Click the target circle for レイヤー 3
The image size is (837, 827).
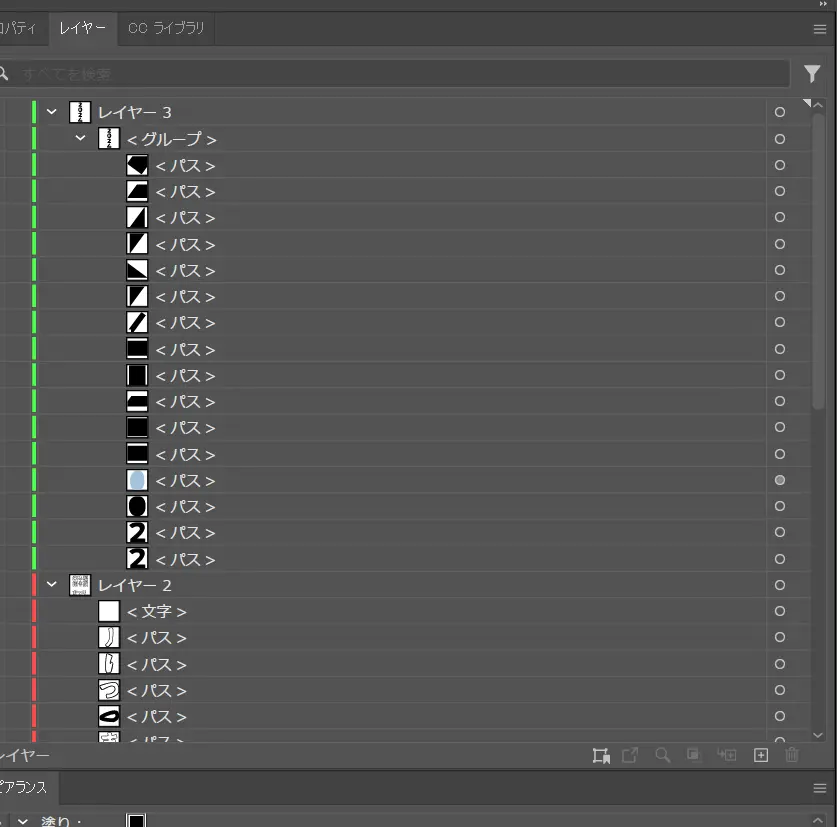780,112
